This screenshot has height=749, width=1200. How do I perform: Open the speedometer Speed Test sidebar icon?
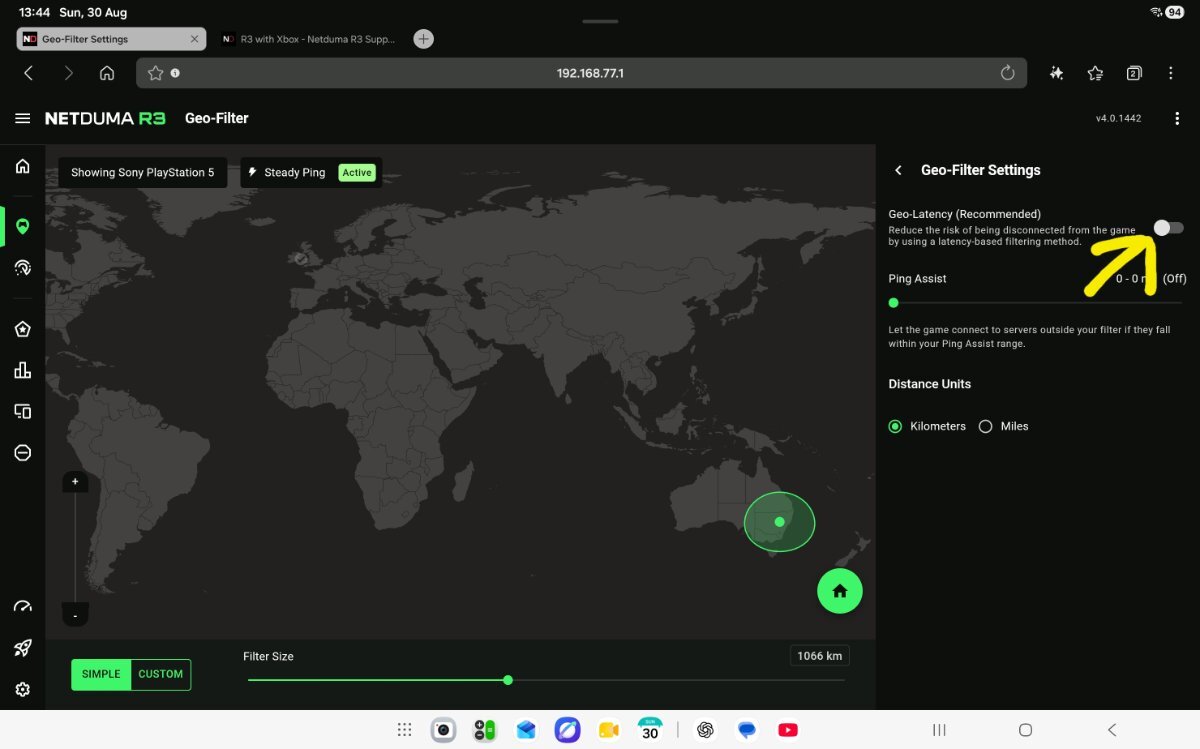click(x=22, y=607)
